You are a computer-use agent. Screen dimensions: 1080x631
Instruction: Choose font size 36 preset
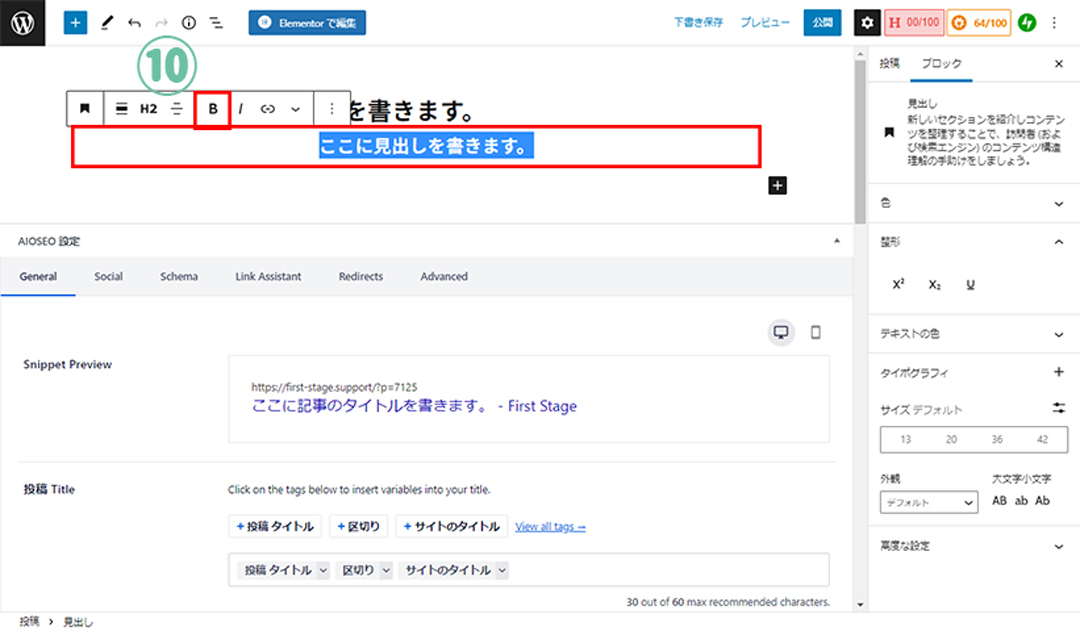(997, 439)
